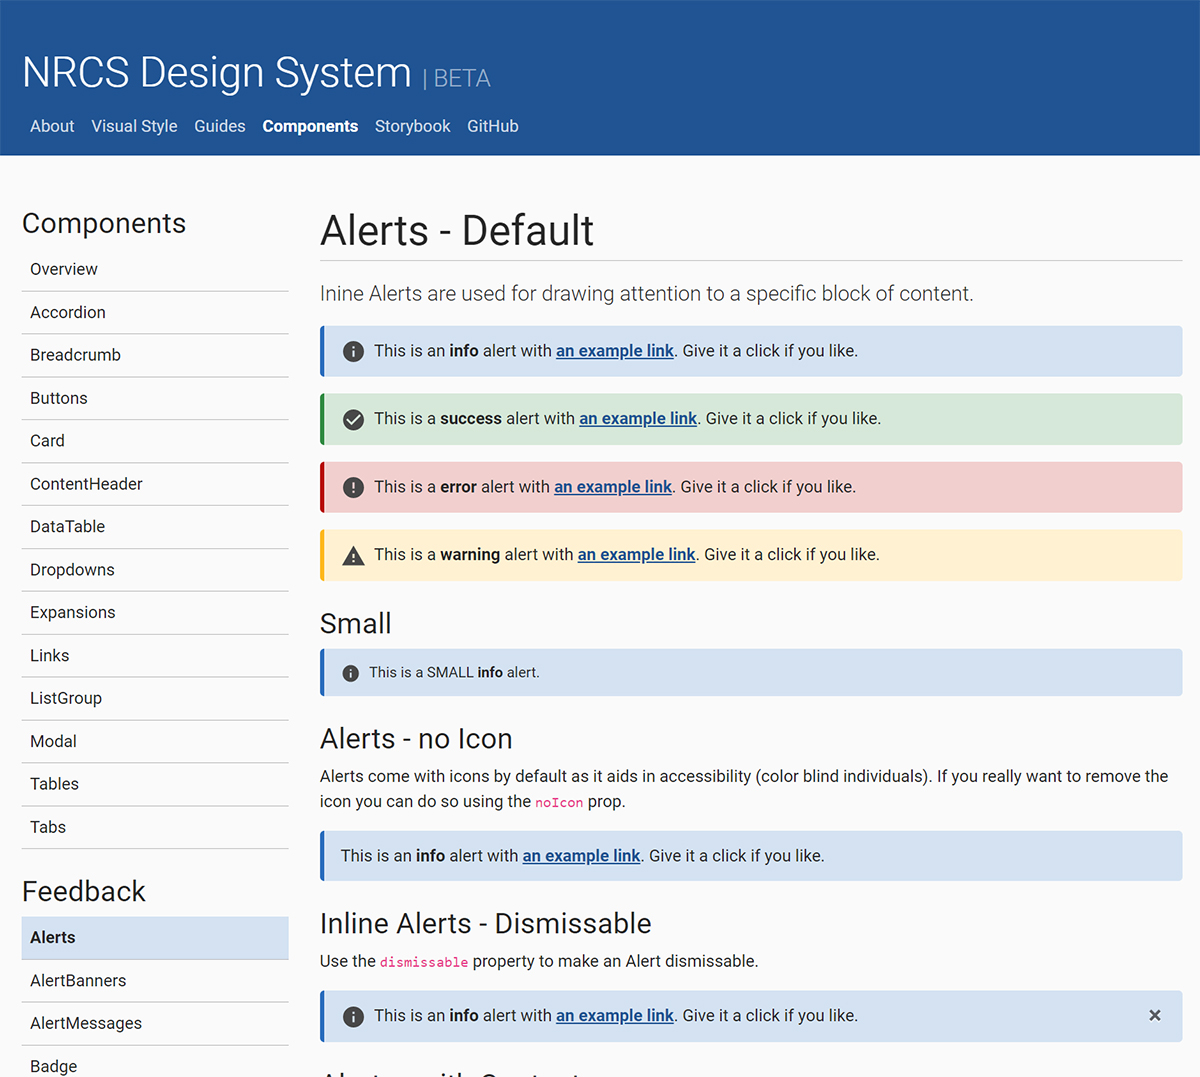Open Expansions in the sidebar

(x=155, y=613)
